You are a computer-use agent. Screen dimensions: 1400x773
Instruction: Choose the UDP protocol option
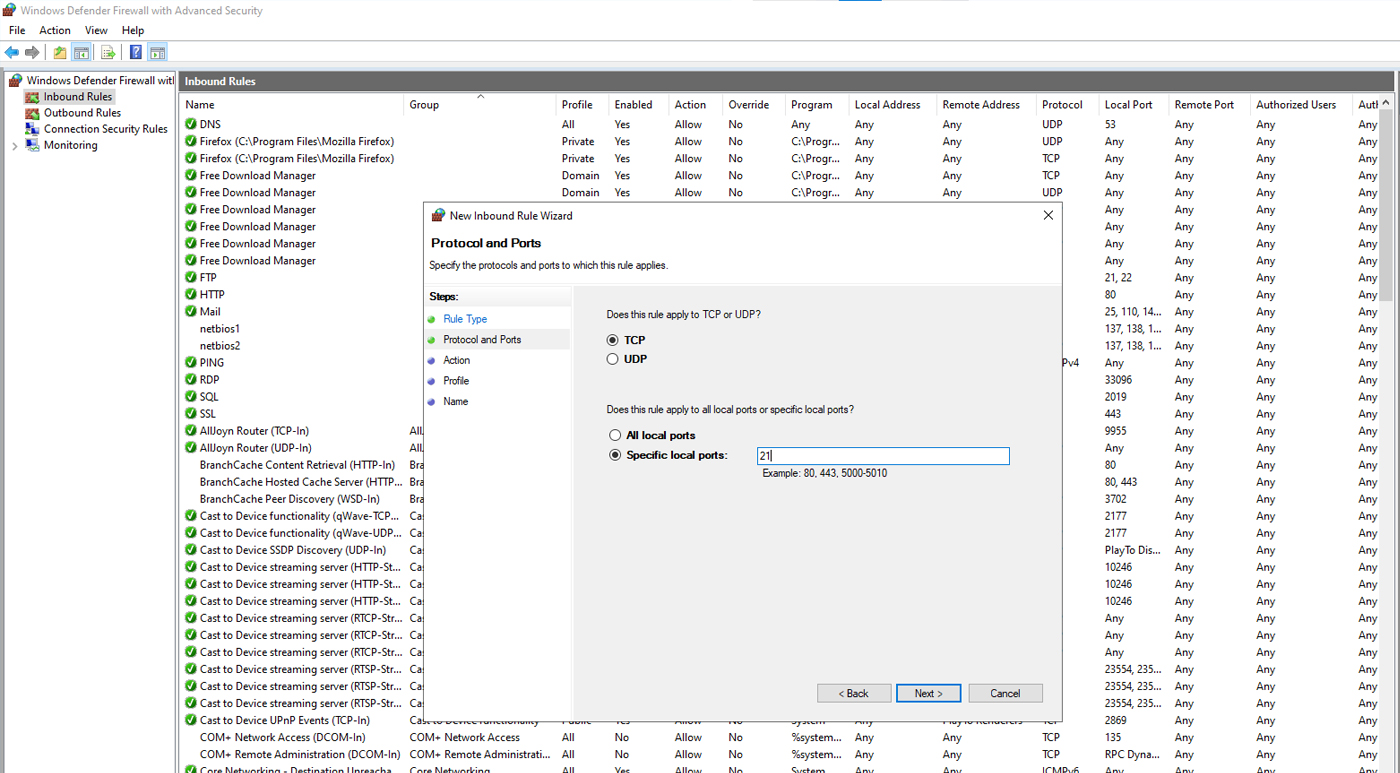(x=613, y=359)
